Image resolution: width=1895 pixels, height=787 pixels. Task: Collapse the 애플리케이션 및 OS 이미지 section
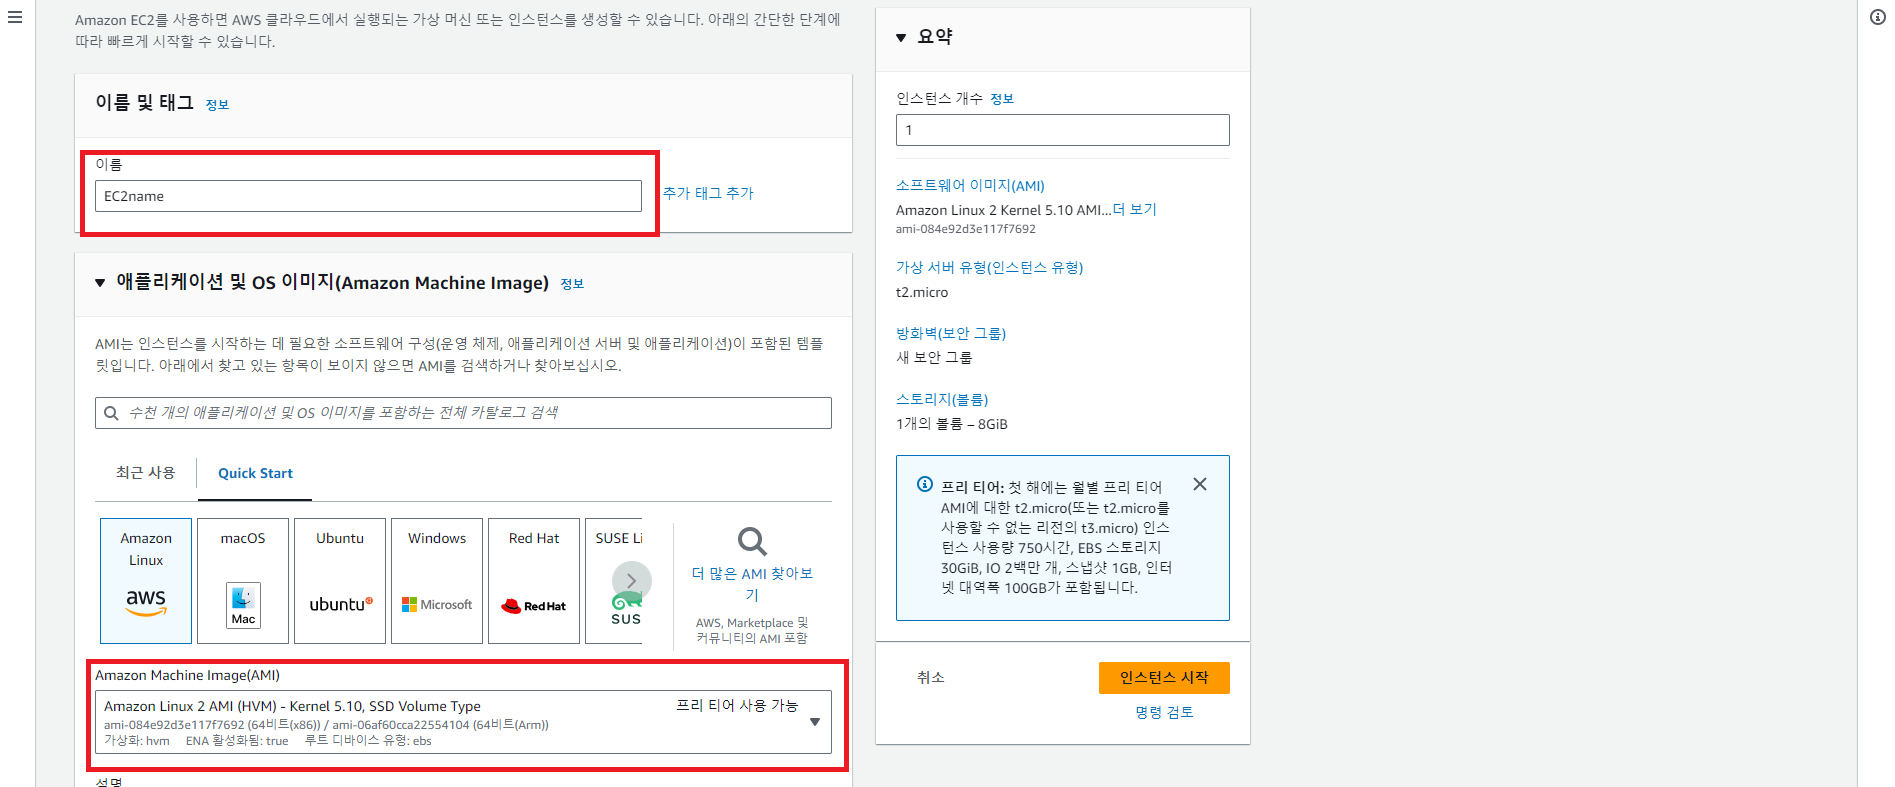(x=100, y=283)
